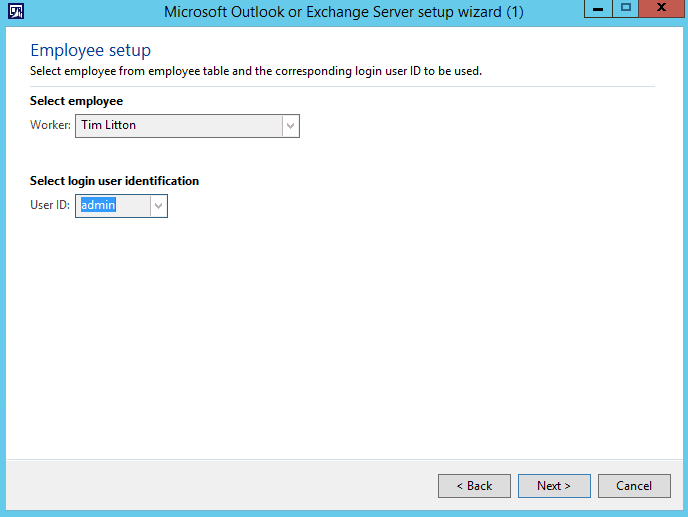The width and height of the screenshot is (688, 517).
Task: Click the 'Select employee' section label
Action: tap(76, 101)
